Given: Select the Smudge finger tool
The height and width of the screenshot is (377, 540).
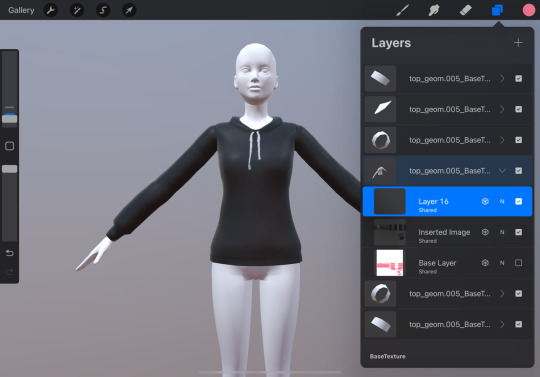Looking at the screenshot, I should pos(434,10).
